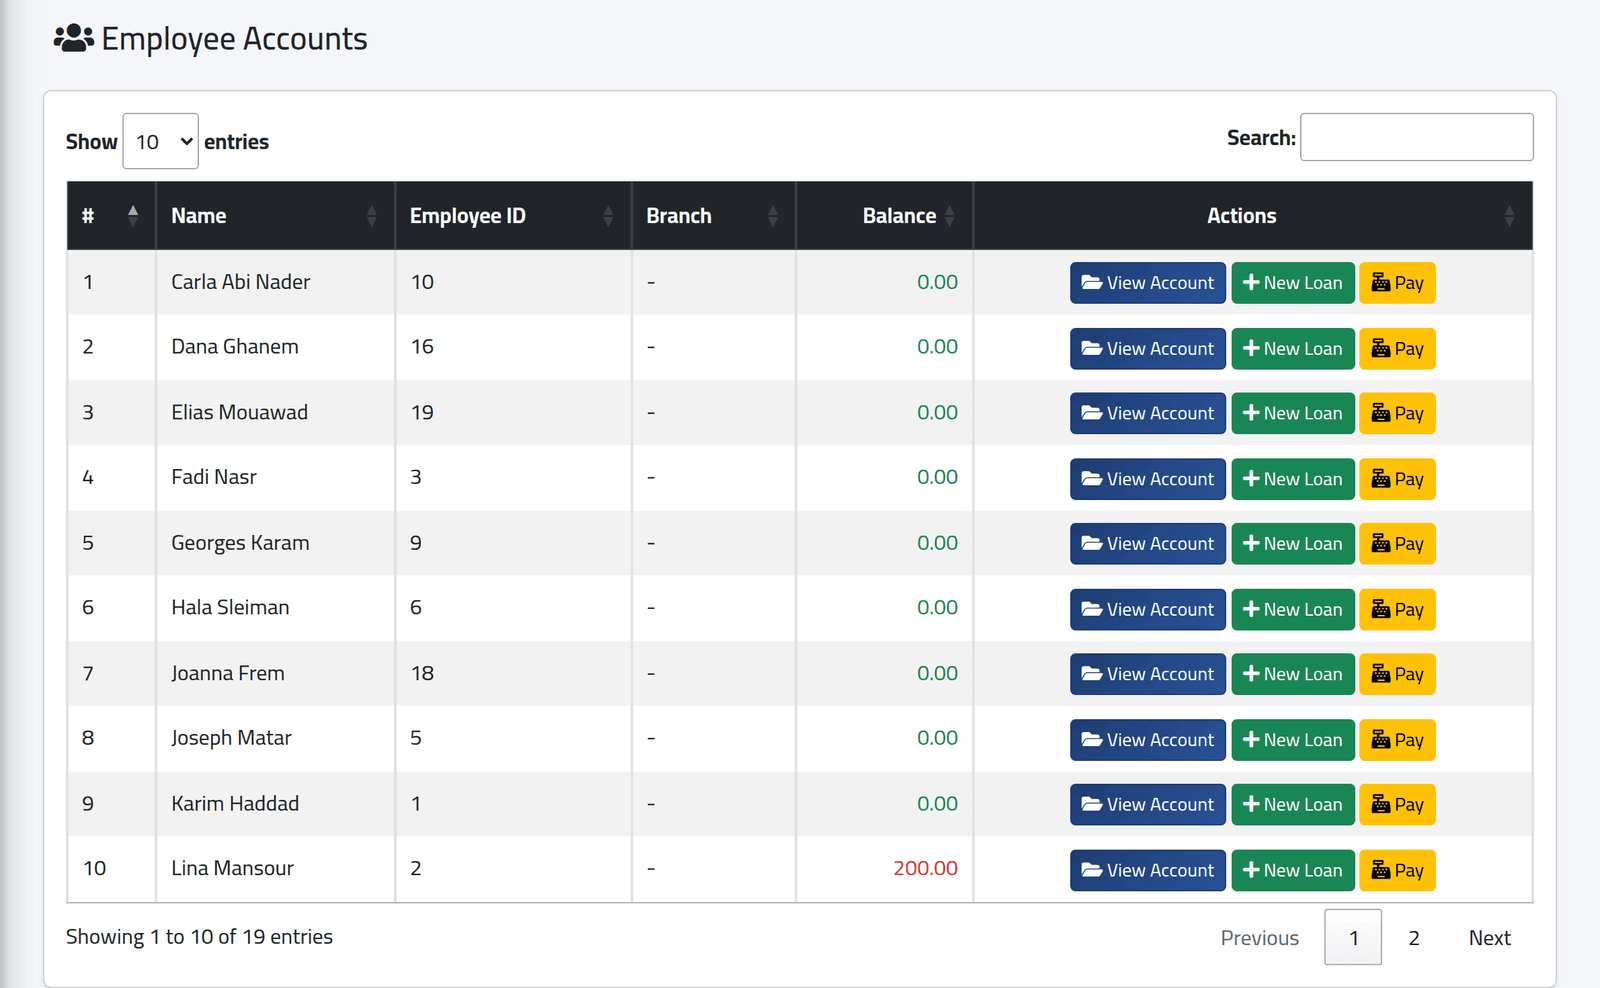Add New Loan for Lina Mansour
This screenshot has width=1600, height=988.
pyautogui.click(x=1293, y=871)
